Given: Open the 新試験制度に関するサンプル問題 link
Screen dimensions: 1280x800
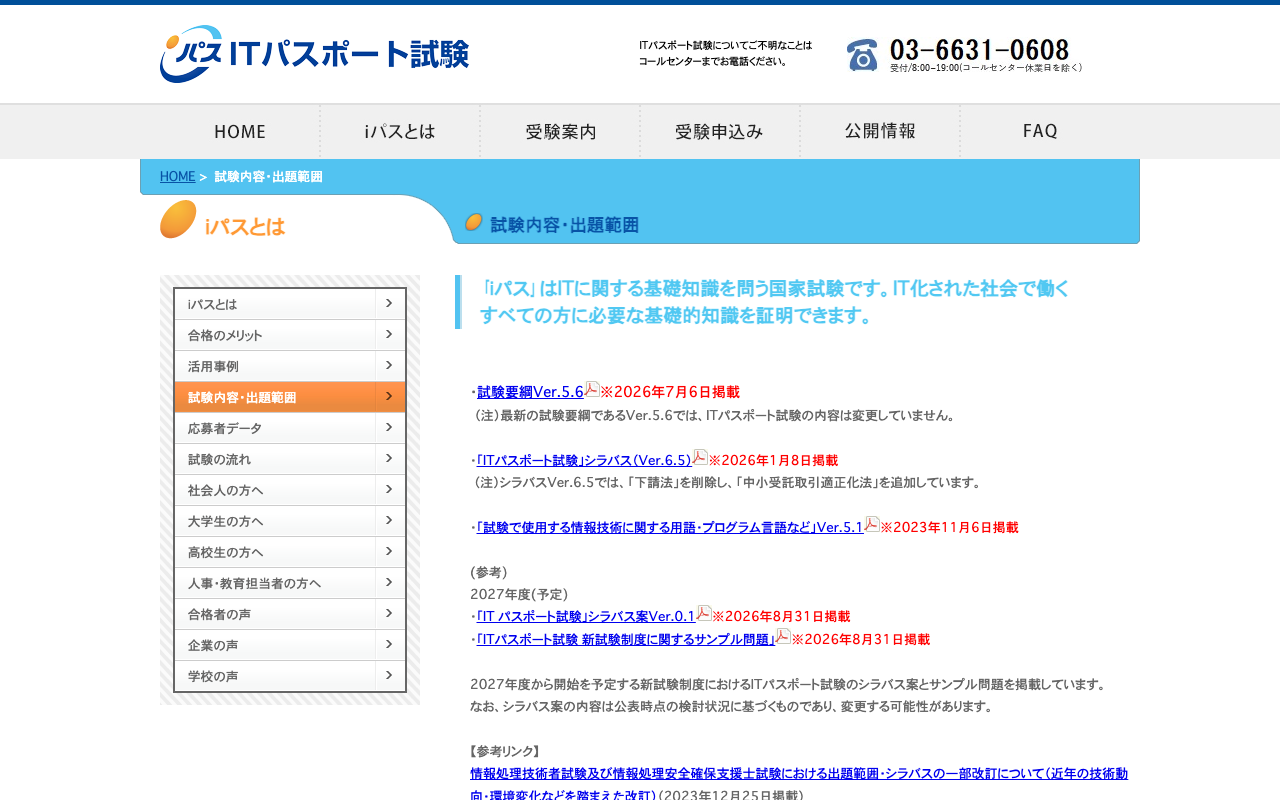Looking at the screenshot, I should coord(626,639).
